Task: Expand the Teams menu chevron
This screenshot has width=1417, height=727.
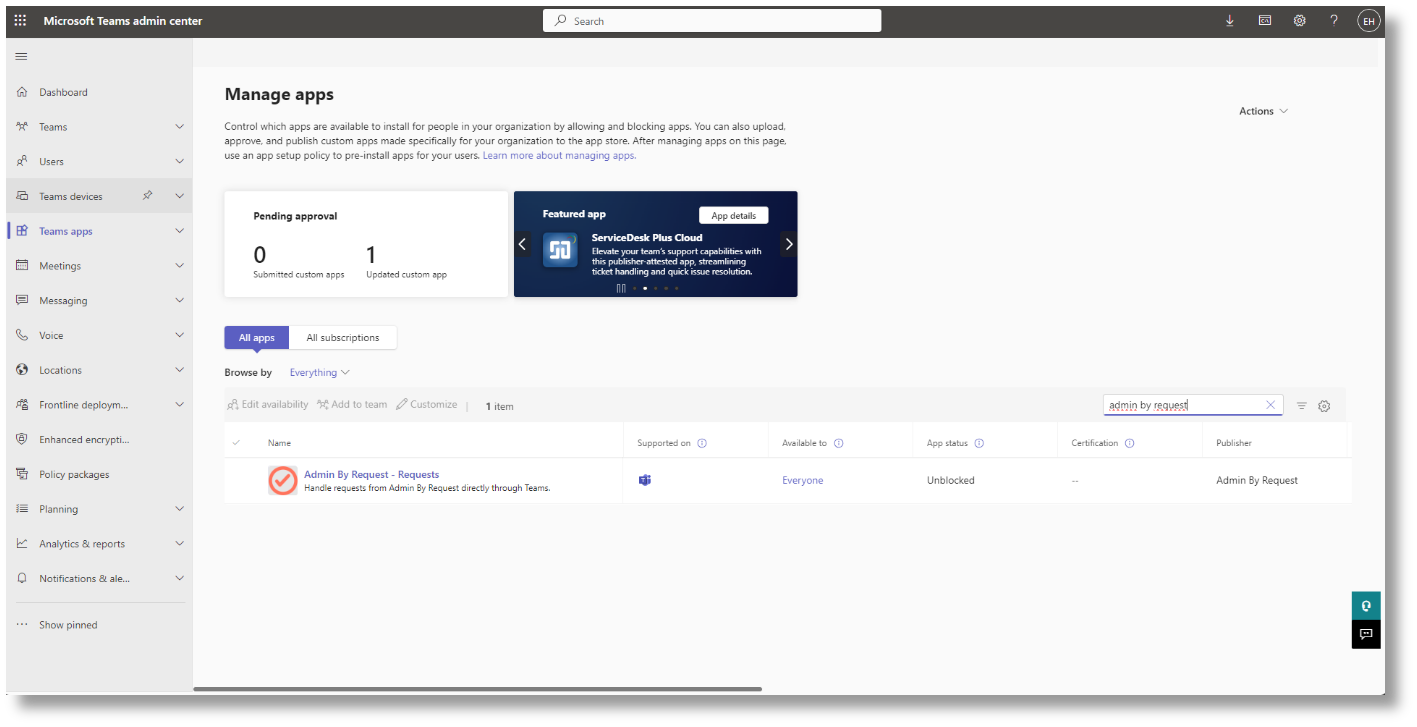Action: click(180, 127)
